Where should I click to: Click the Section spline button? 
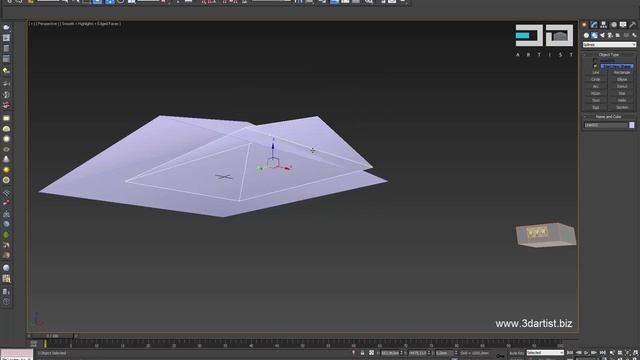(x=622, y=107)
